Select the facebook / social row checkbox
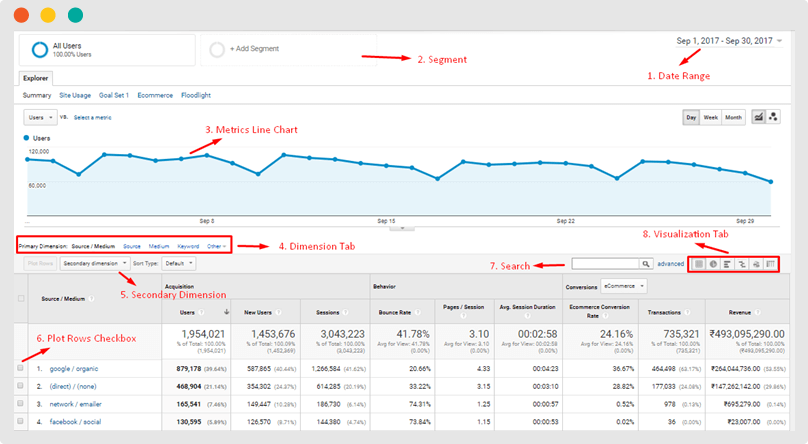This screenshot has height=444, width=808. tap(21, 423)
